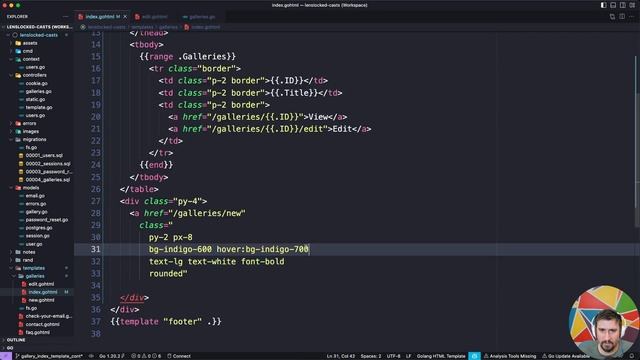Change Golang HTML Template language mode
640x360 pixels.
click(441, 356)
